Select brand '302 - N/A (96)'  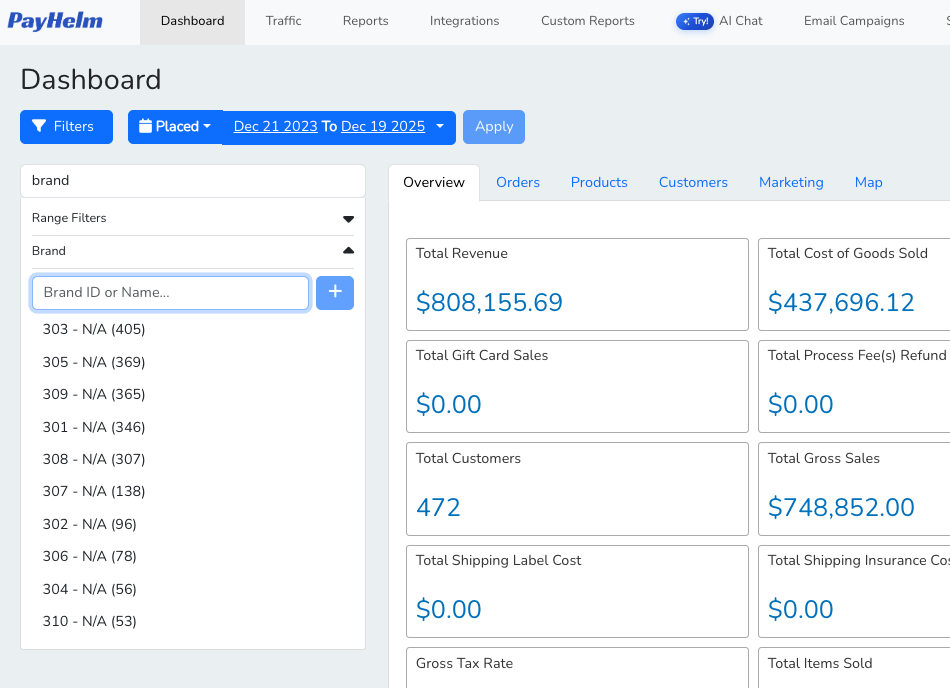(x=90, y=524)
